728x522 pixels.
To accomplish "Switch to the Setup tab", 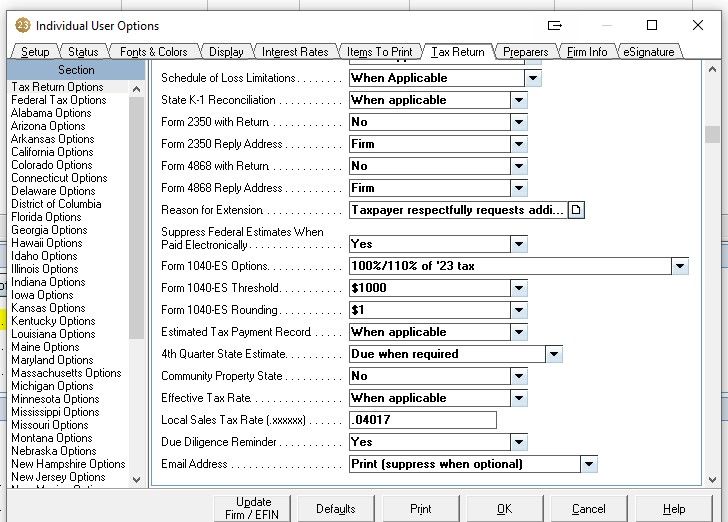I will [x=35, y=52].
